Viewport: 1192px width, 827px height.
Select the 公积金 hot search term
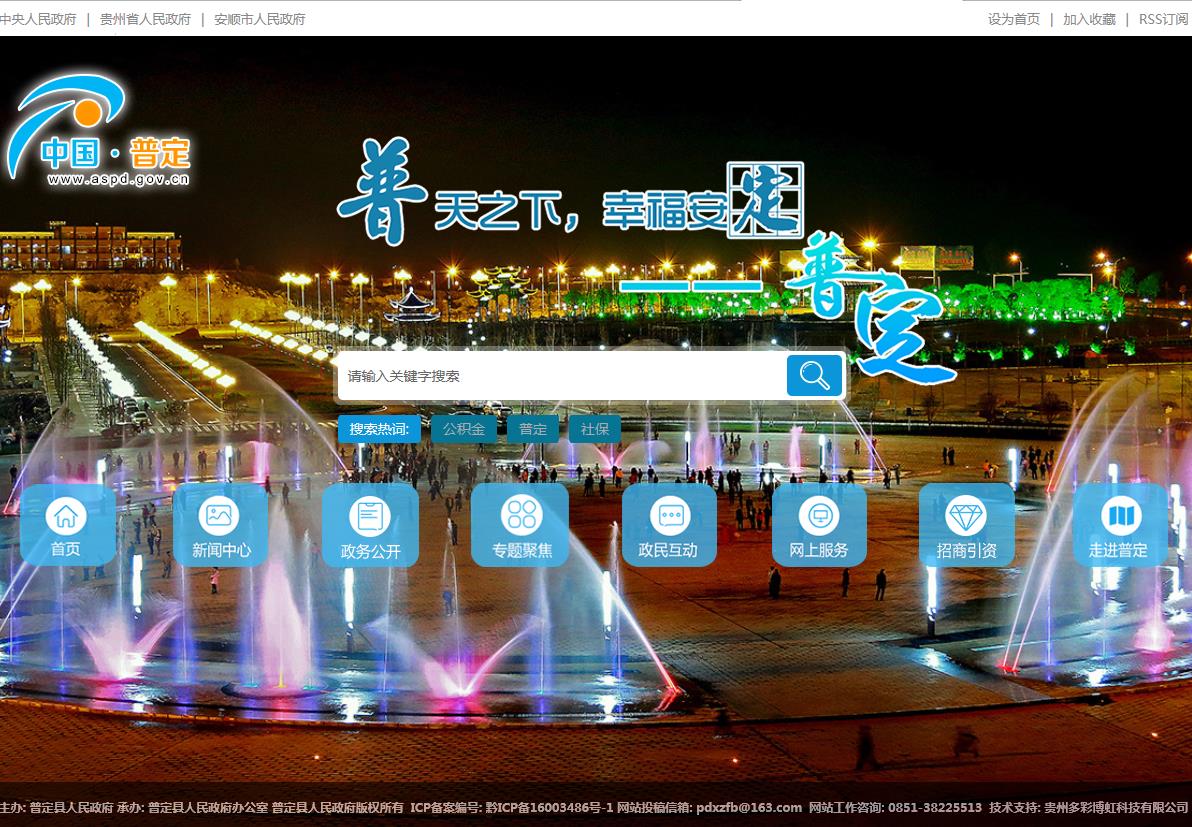[464, 429]
